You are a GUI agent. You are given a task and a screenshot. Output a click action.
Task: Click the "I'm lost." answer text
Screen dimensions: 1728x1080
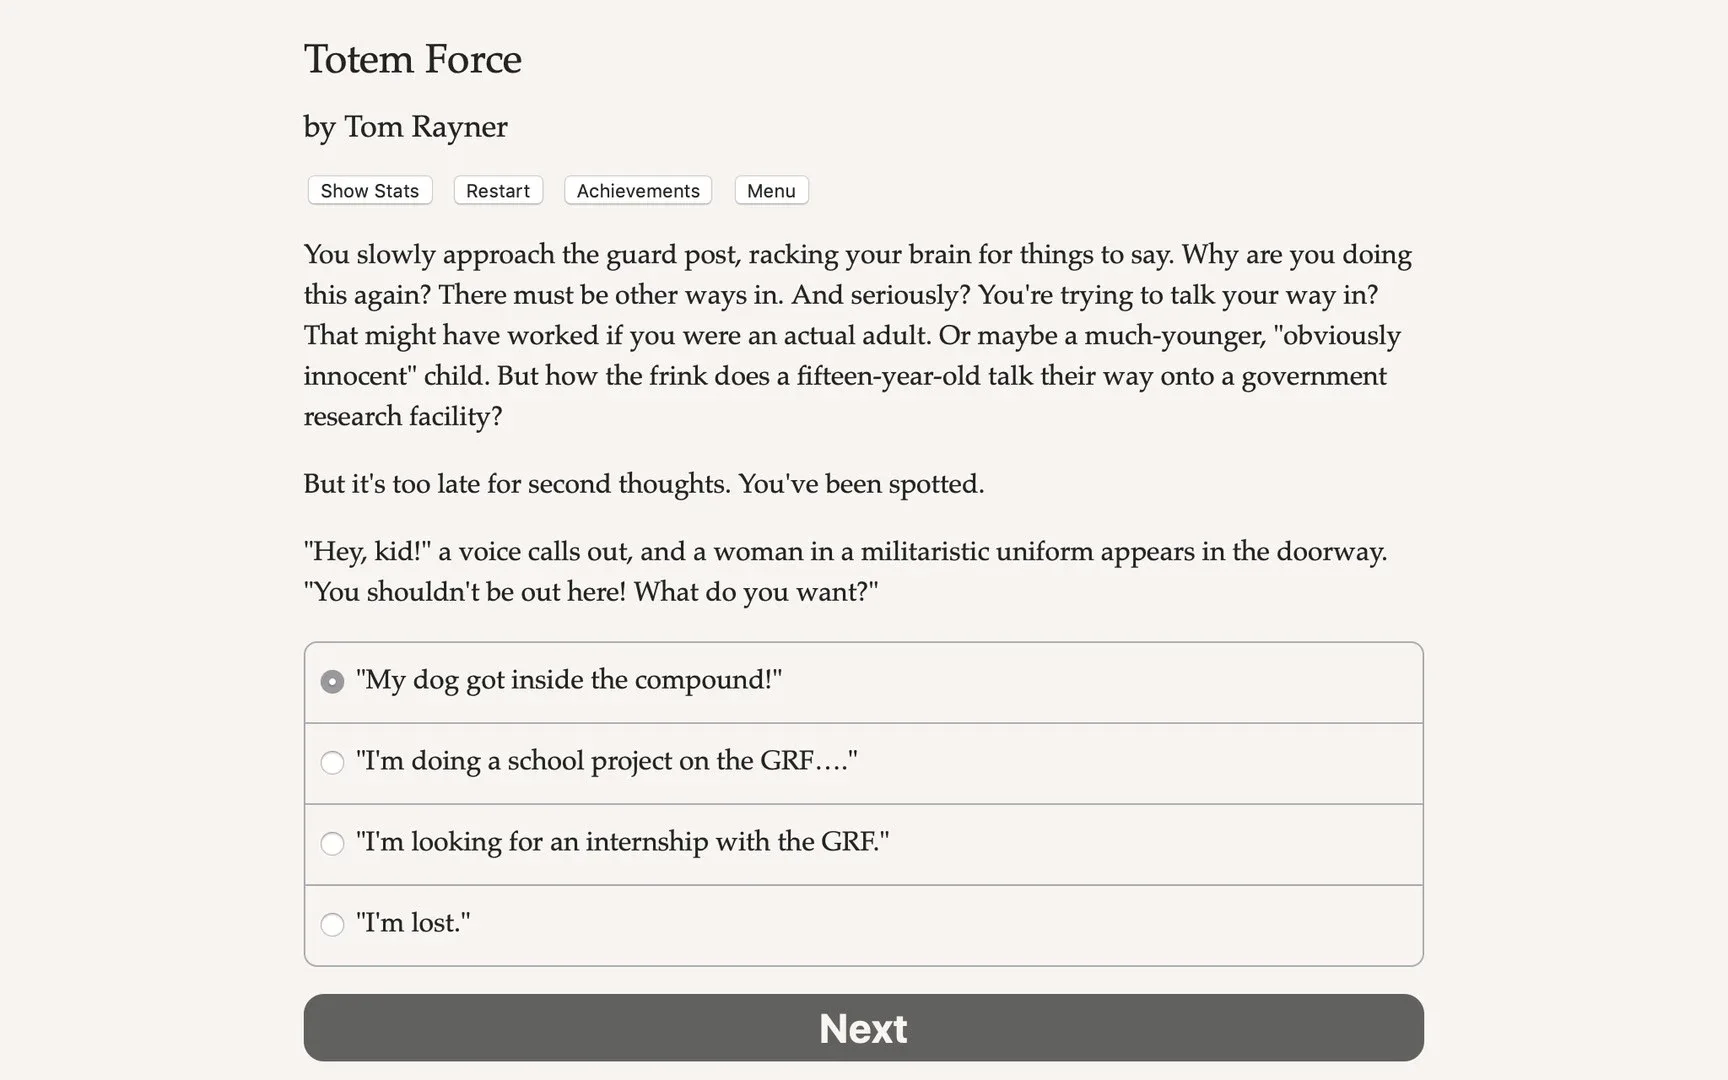tap(413, 923)
